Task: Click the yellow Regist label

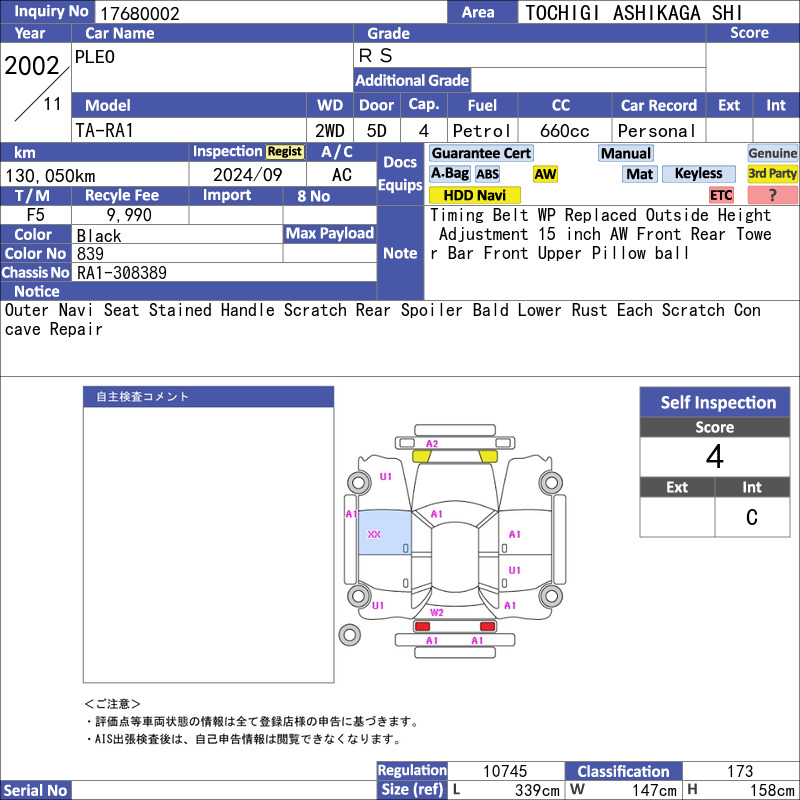Action: 284,152
